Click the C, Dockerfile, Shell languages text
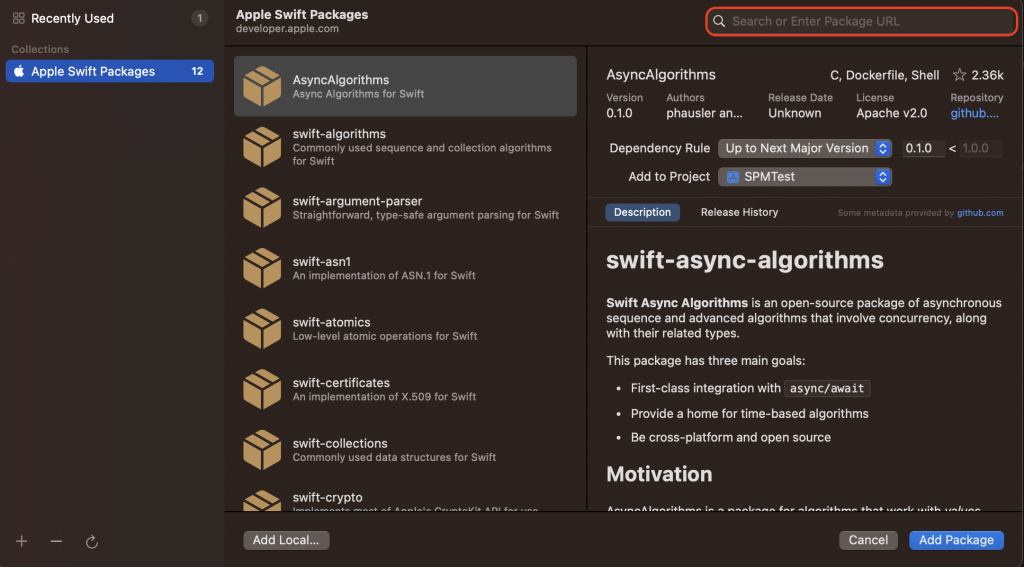 pyautogui.click(x=884, y=75)
